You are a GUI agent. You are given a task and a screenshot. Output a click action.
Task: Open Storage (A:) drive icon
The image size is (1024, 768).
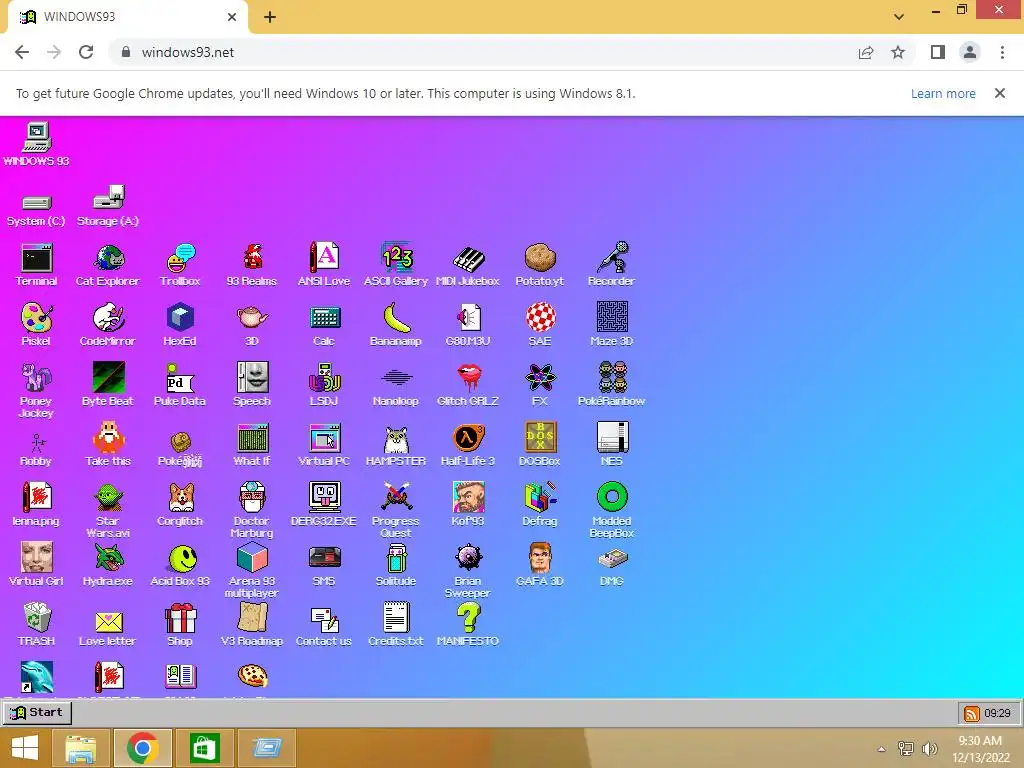pyautogui.click(x=108, y=206)
